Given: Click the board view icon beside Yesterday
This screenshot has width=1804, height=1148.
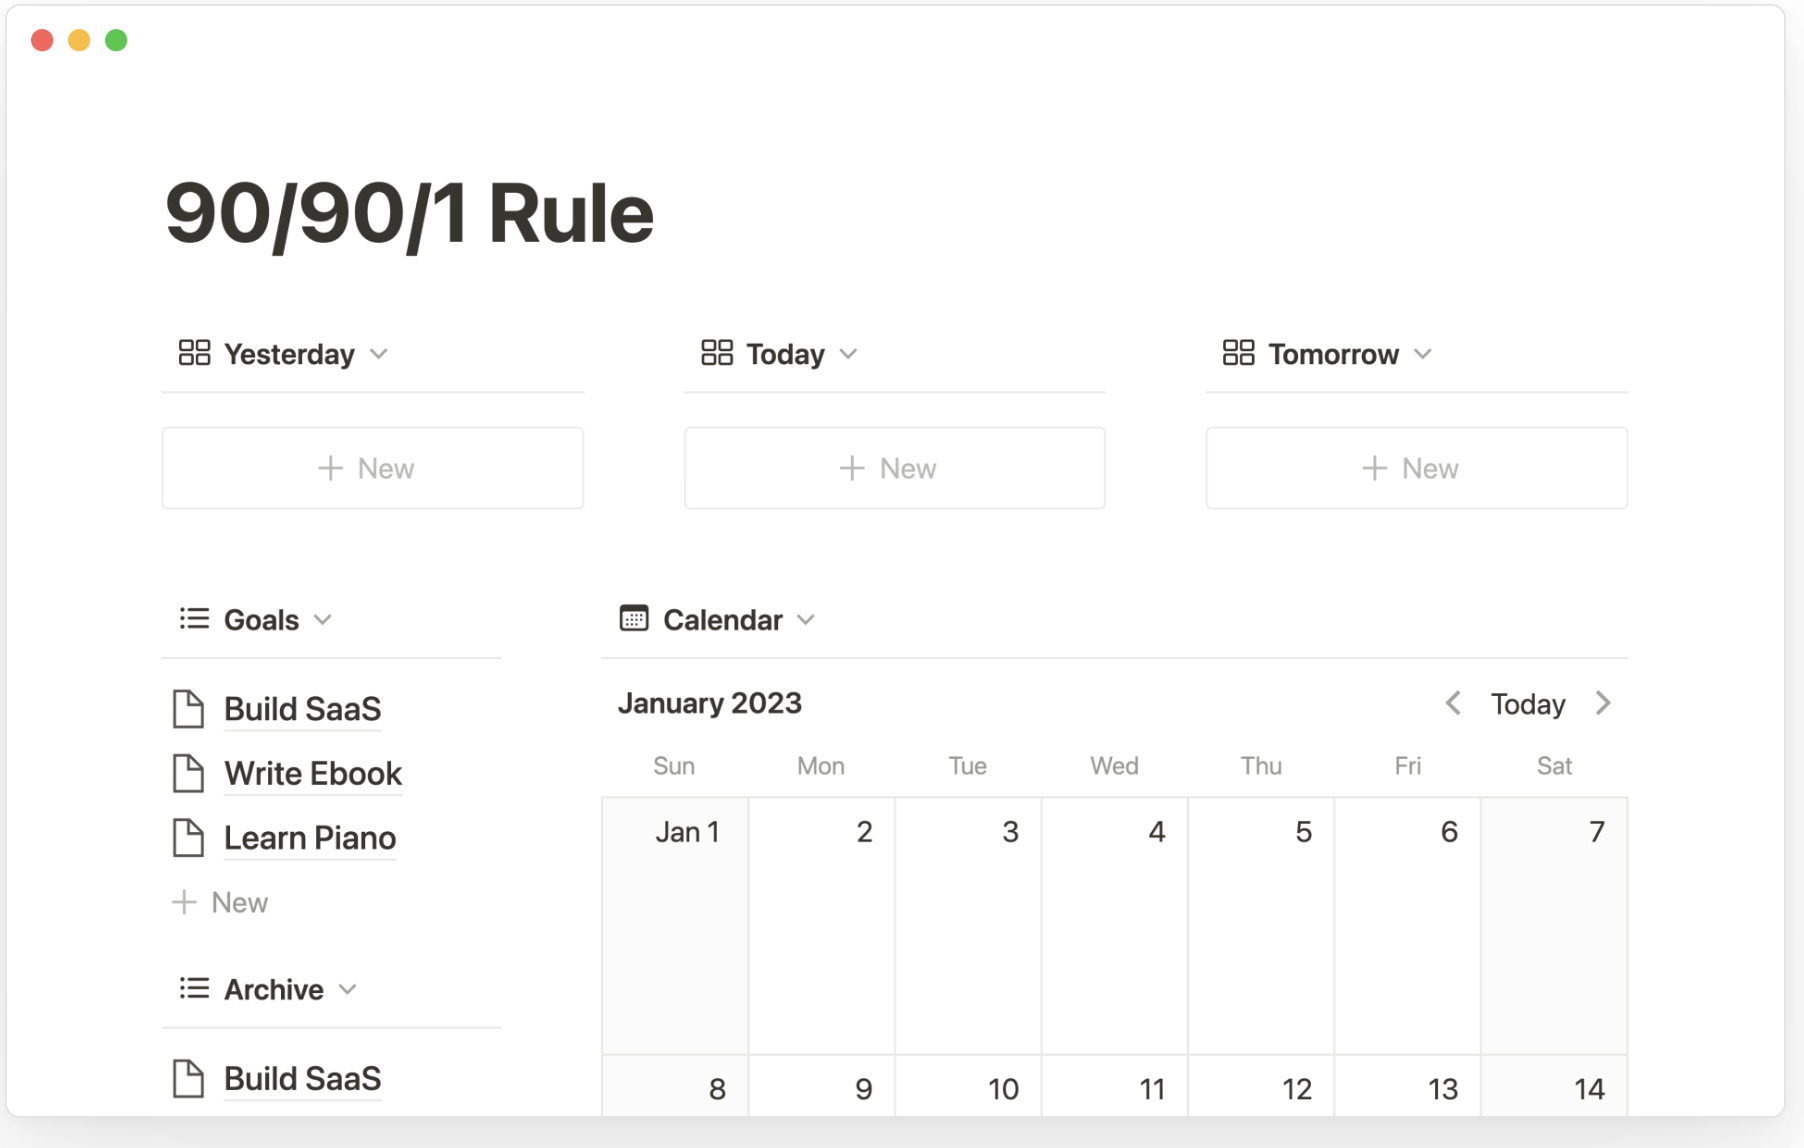Looking at the screenshot, I should pos(193,352).
